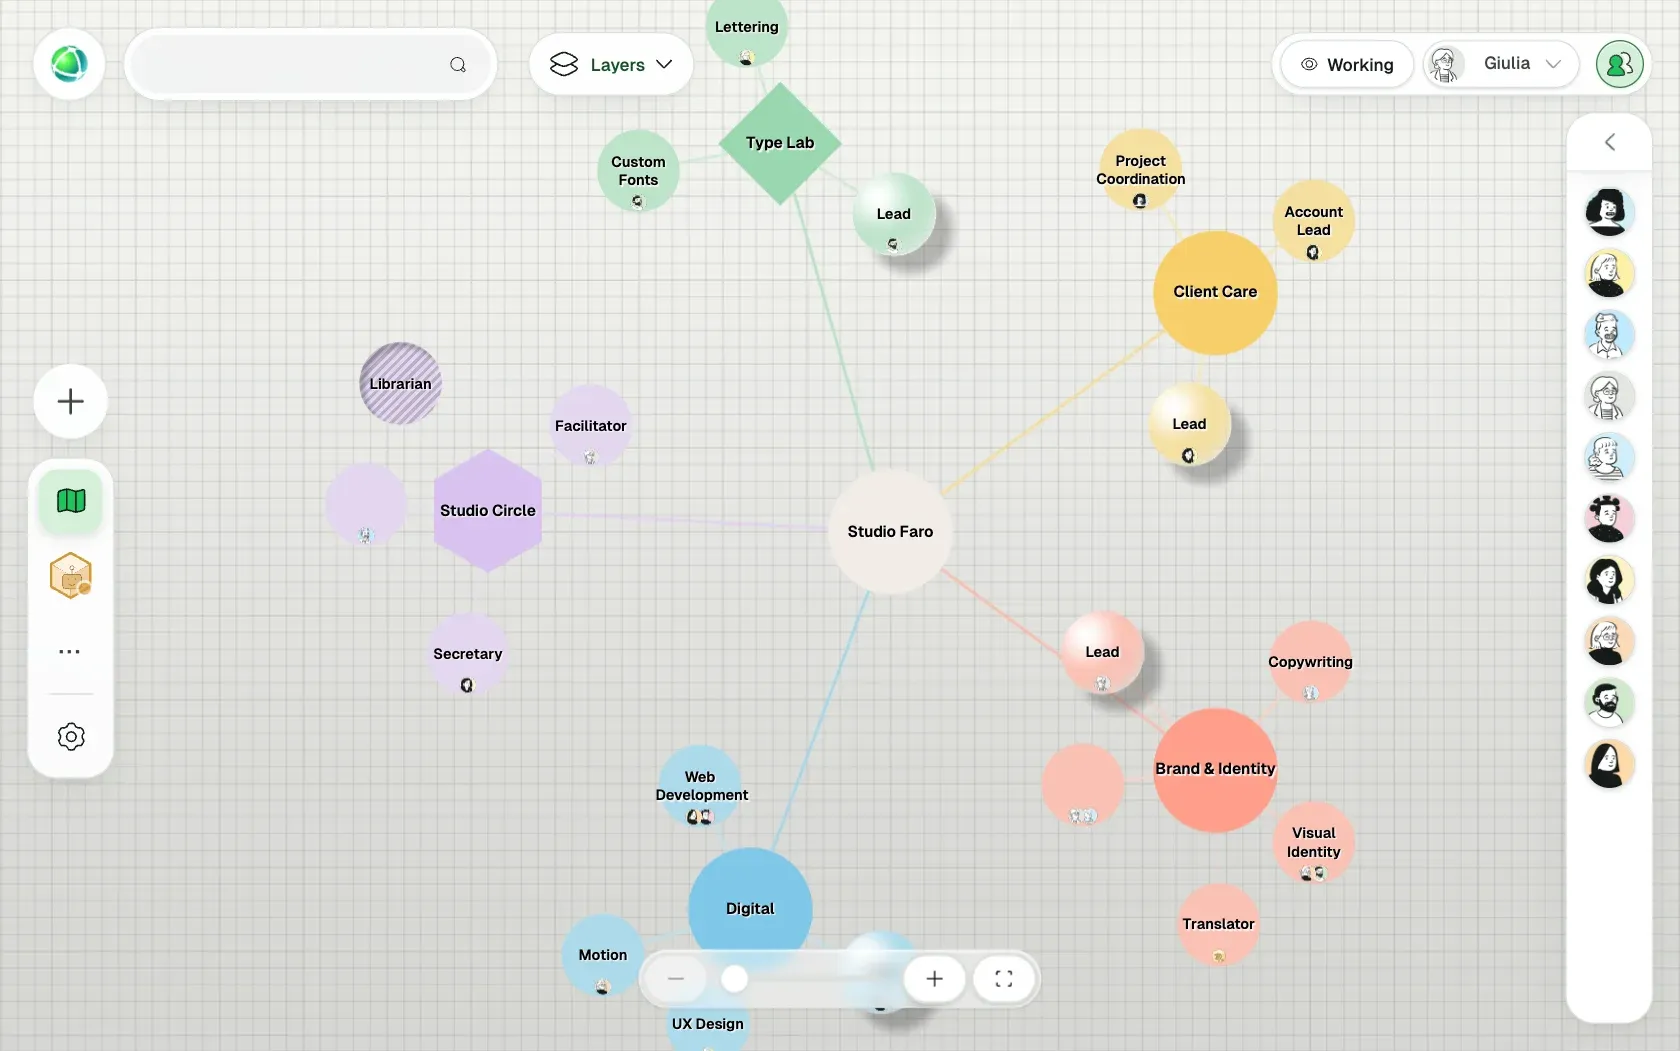Click the Brand & Identity Lead role
The width and height of the screenshot is (1680, 1051).
[x=1102, y=653]
